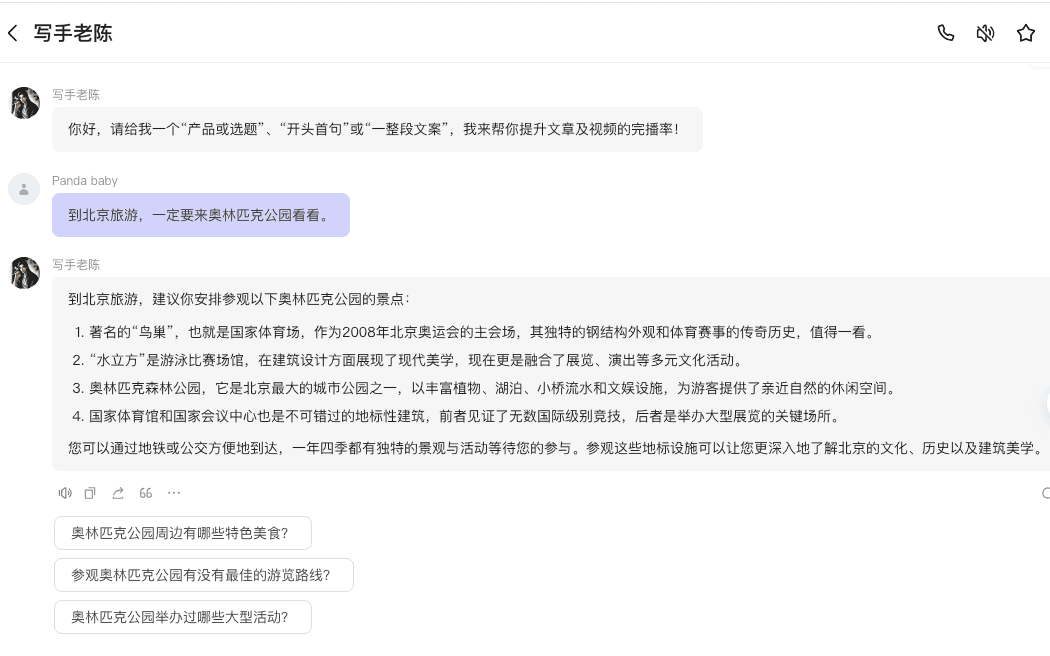Click 写手老陈 avatar beside greeting message
1050x656 pixels.
(x=24, y=103)
